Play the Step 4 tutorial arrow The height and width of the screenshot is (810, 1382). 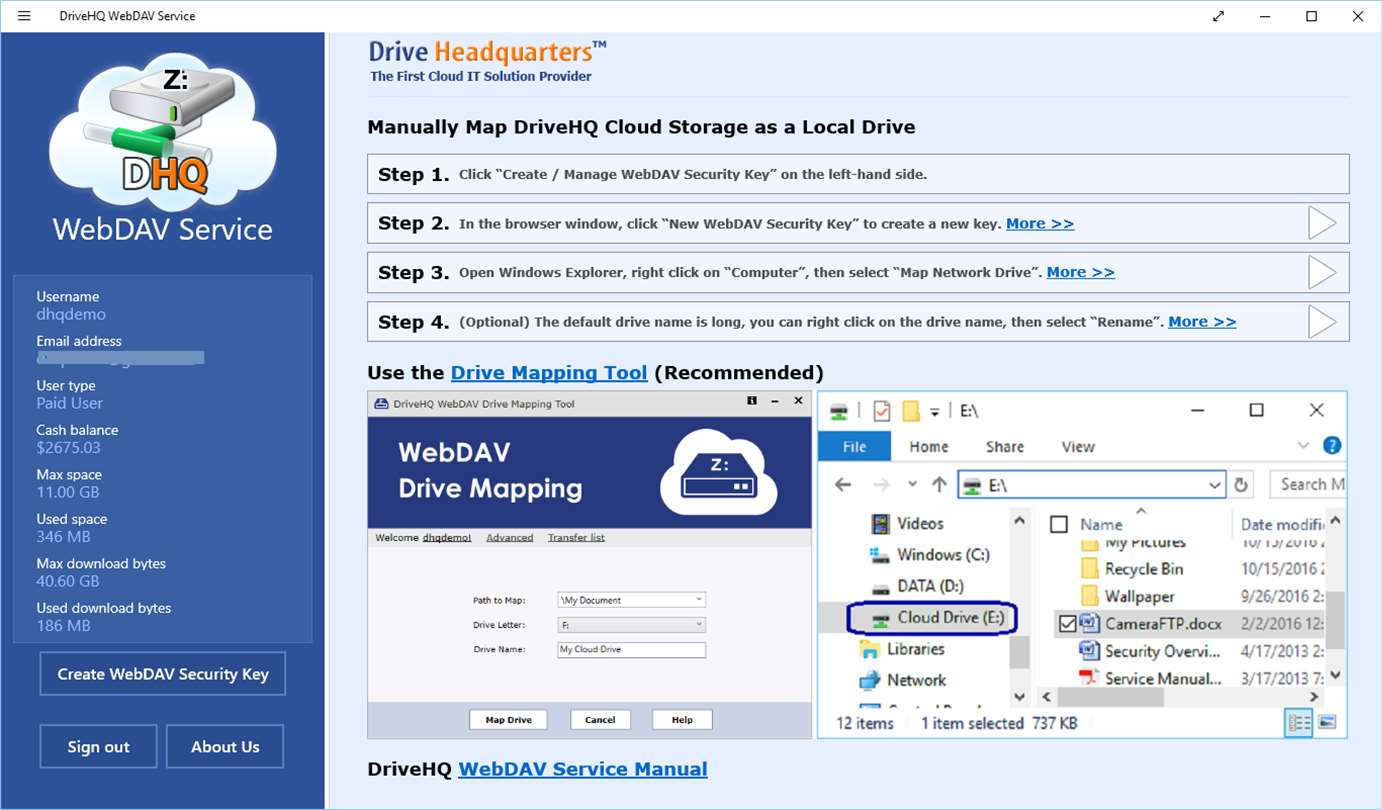tap(1322, 322)
